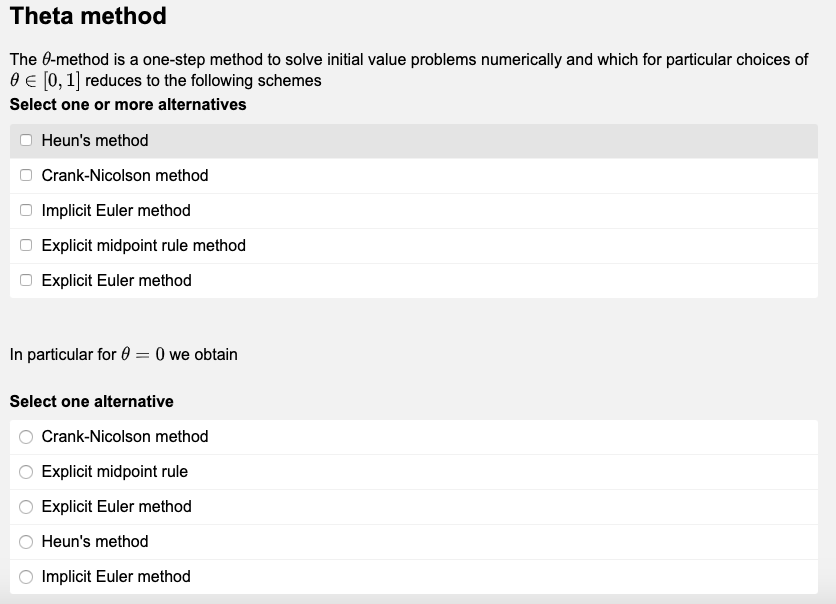Check the Crank-Nicolson method checkbox
The height and width of the screenshot is (604, 836).
(x=26, y=176)
